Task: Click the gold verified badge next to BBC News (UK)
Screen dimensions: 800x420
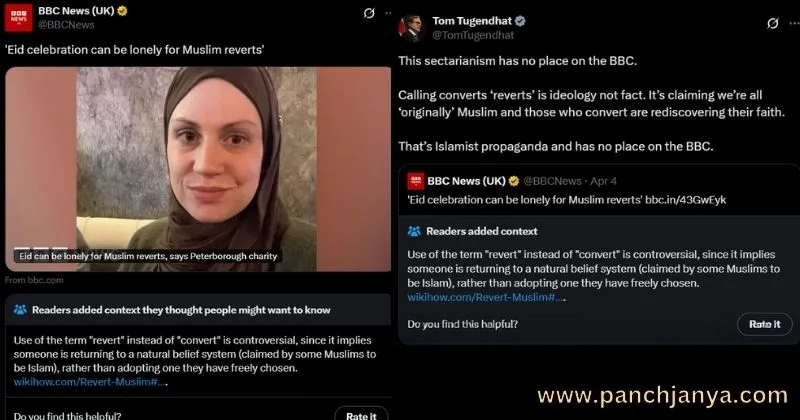Action: point(122,11)
